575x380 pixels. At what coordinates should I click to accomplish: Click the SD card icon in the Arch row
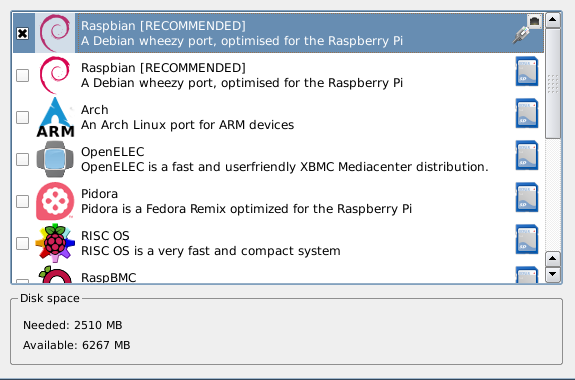tap(527, 113)
